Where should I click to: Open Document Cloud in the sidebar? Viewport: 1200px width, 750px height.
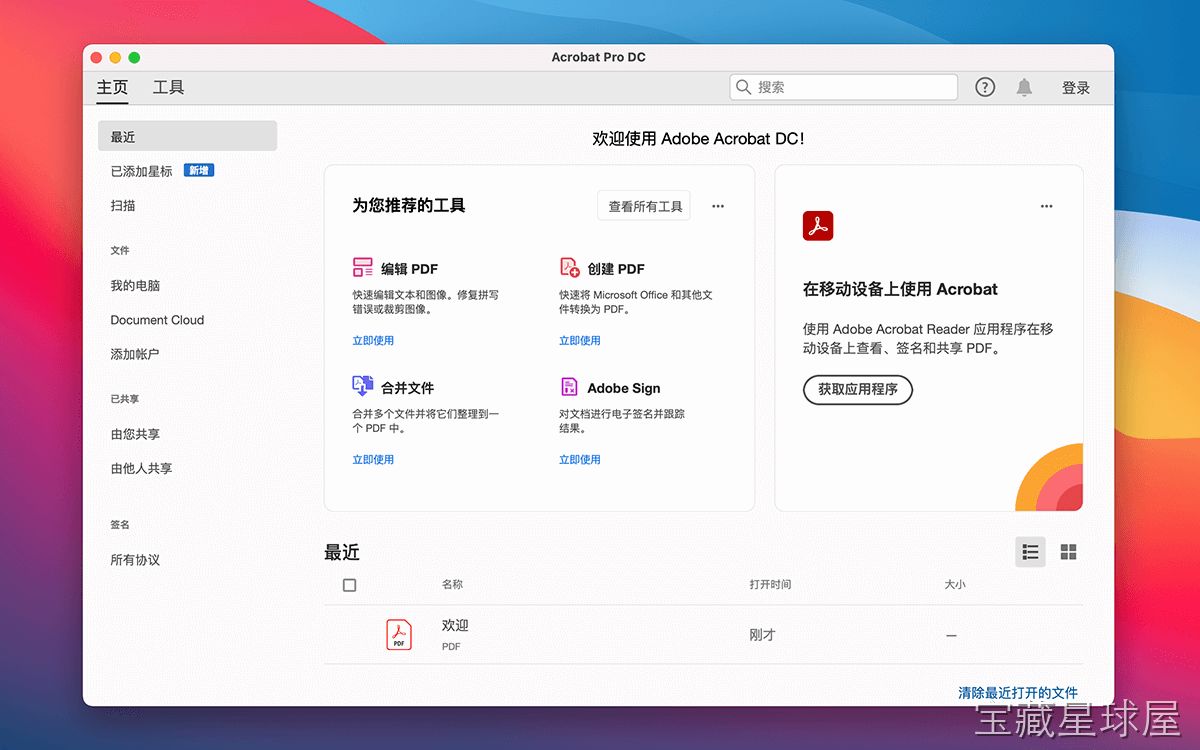pyautogui.click(x=157, y=320)
